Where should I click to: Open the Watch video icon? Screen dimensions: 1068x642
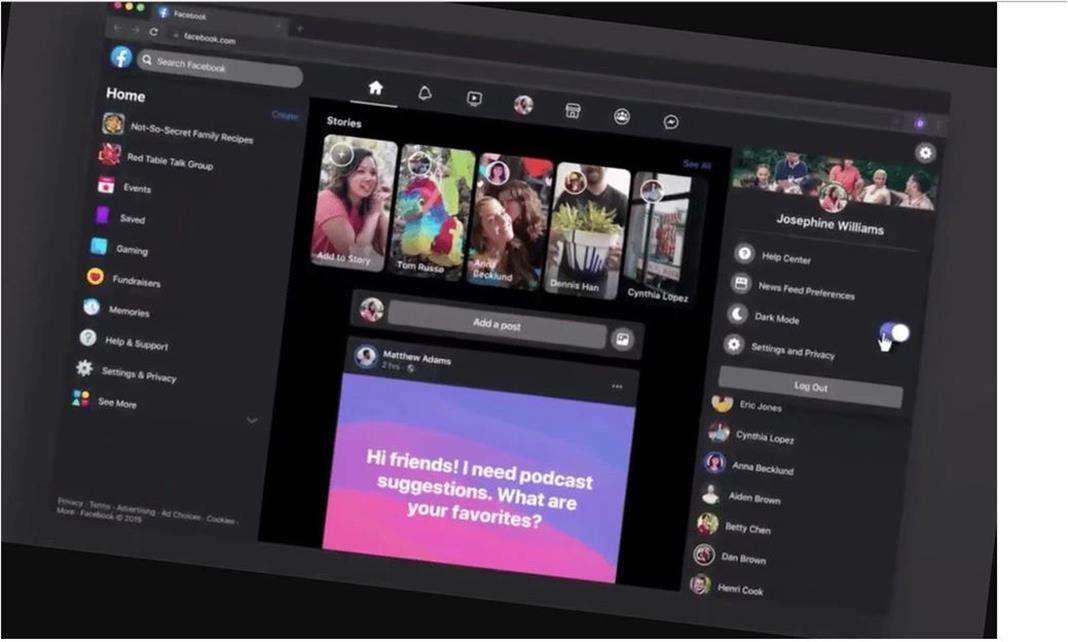pyautogui.click(x=474, y=99)
